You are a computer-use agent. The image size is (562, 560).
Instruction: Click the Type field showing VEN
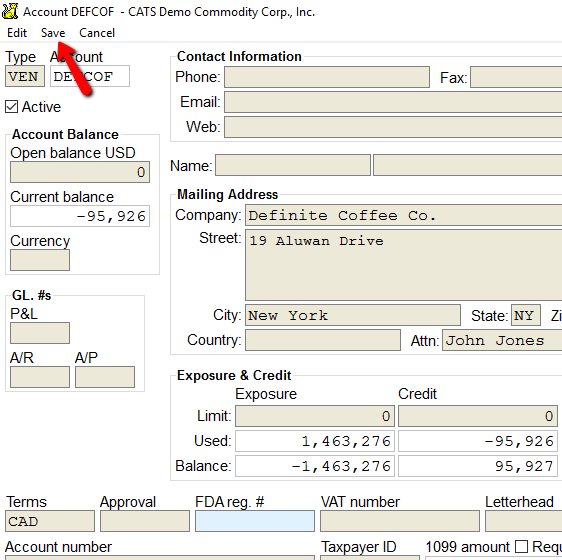click(25, 76)
